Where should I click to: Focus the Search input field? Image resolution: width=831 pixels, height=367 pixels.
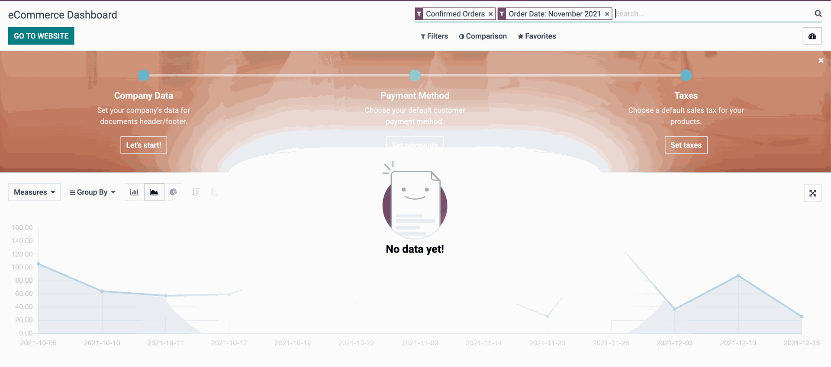[x=713, y=14]
